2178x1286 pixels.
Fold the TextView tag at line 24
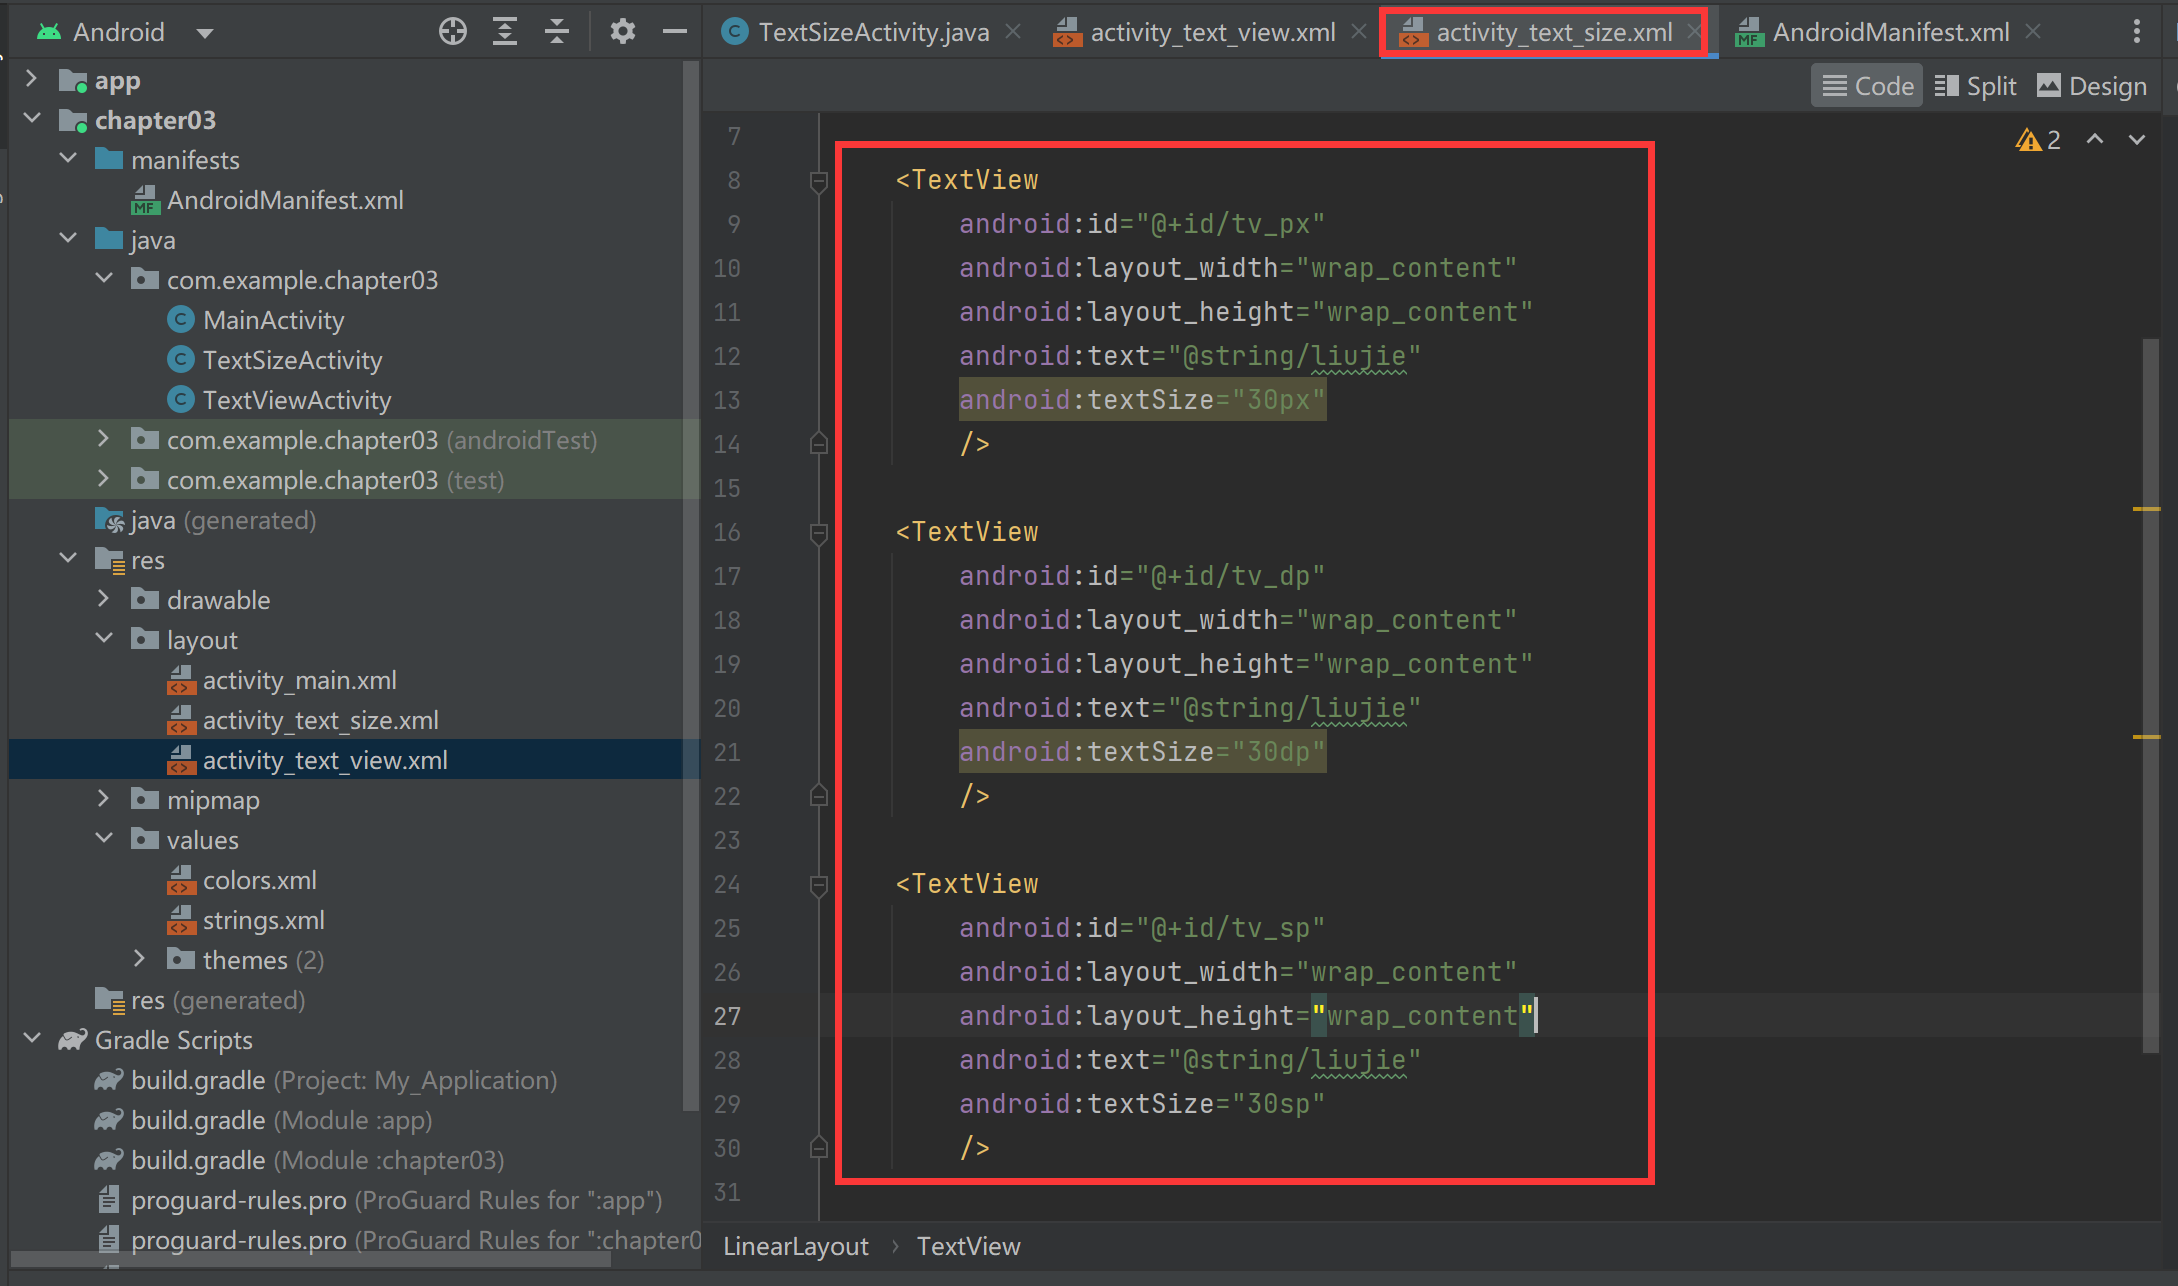818,885
